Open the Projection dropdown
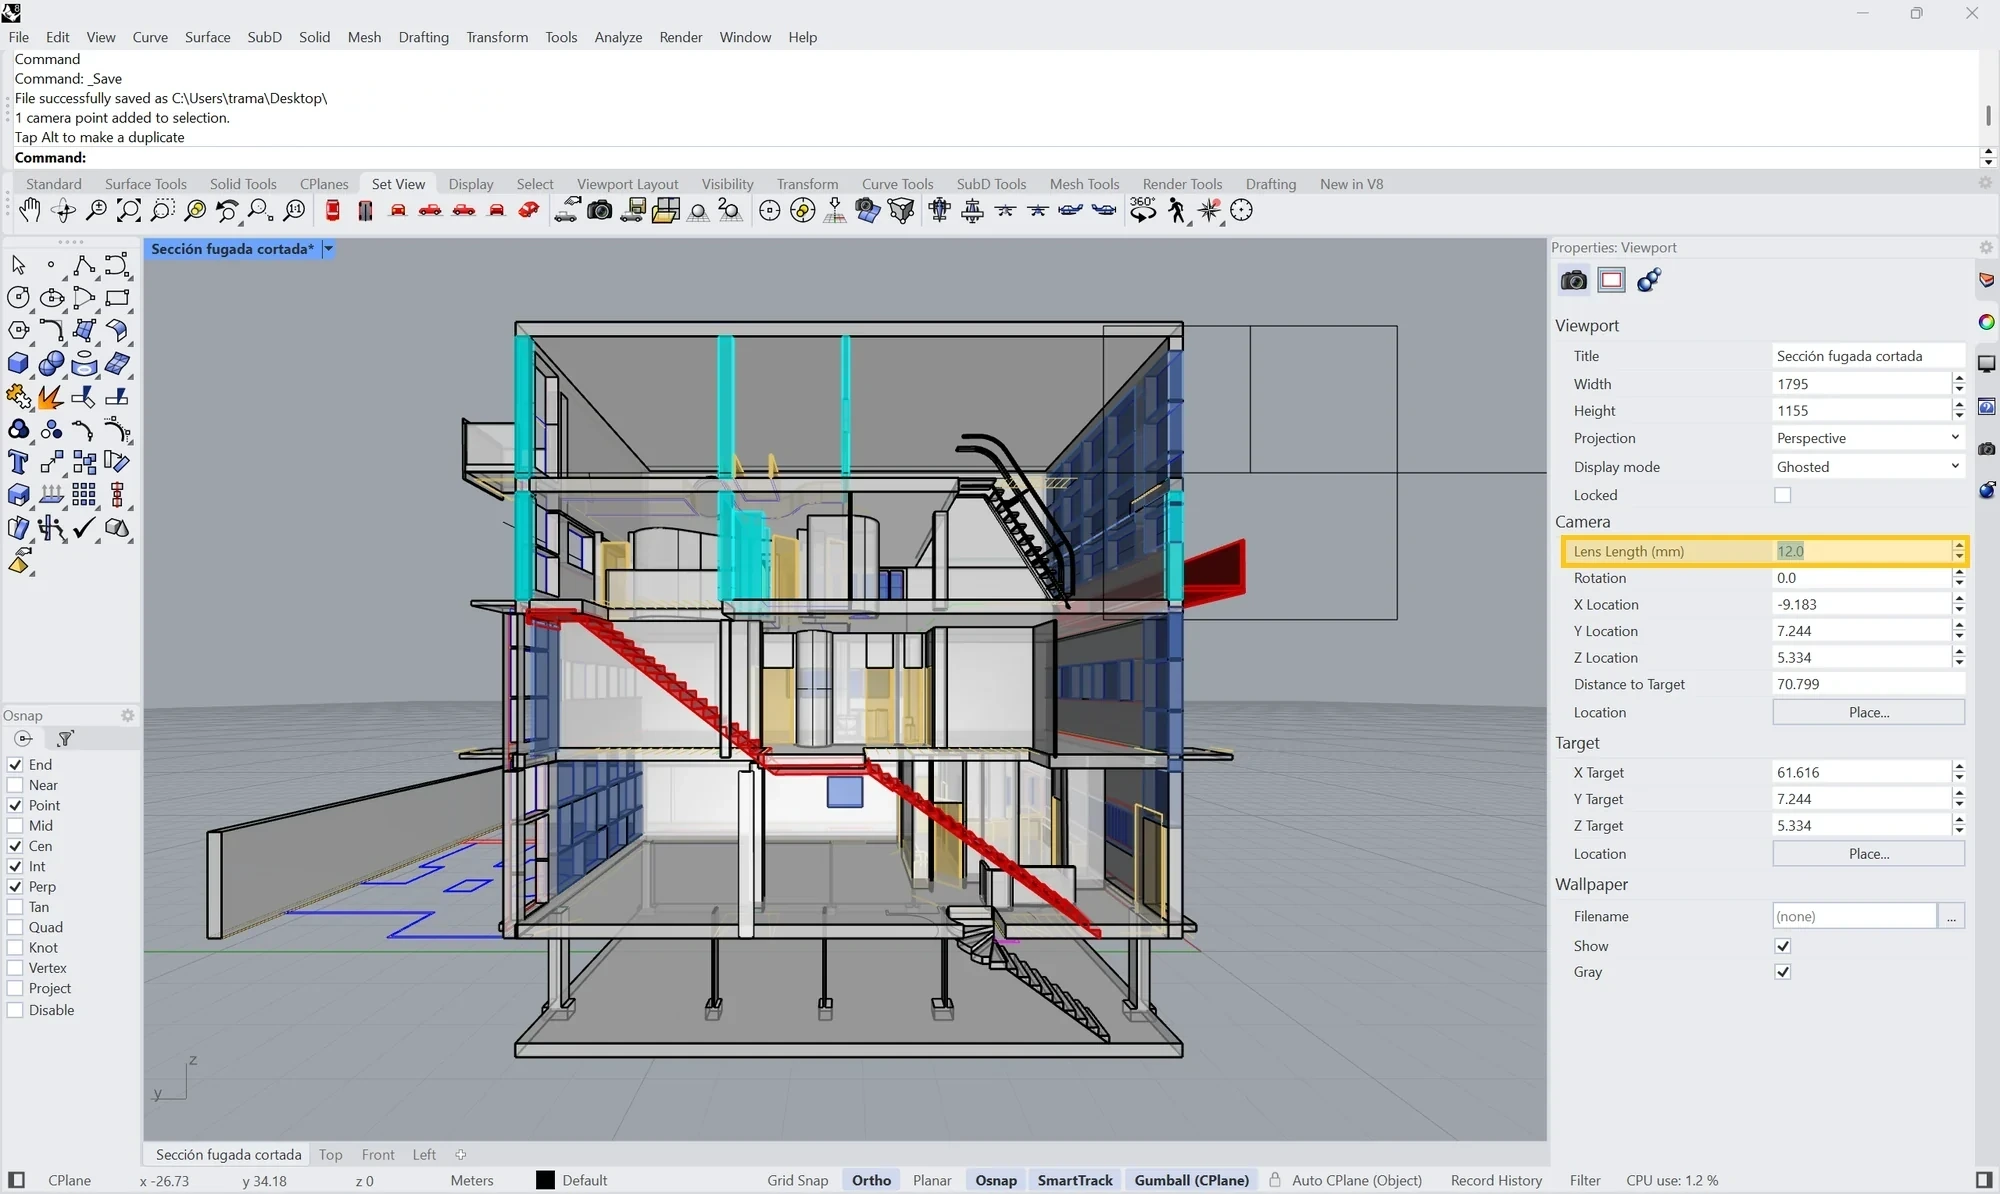This screenshot has height=1194, width=2000. click(x=1868, y=438)
